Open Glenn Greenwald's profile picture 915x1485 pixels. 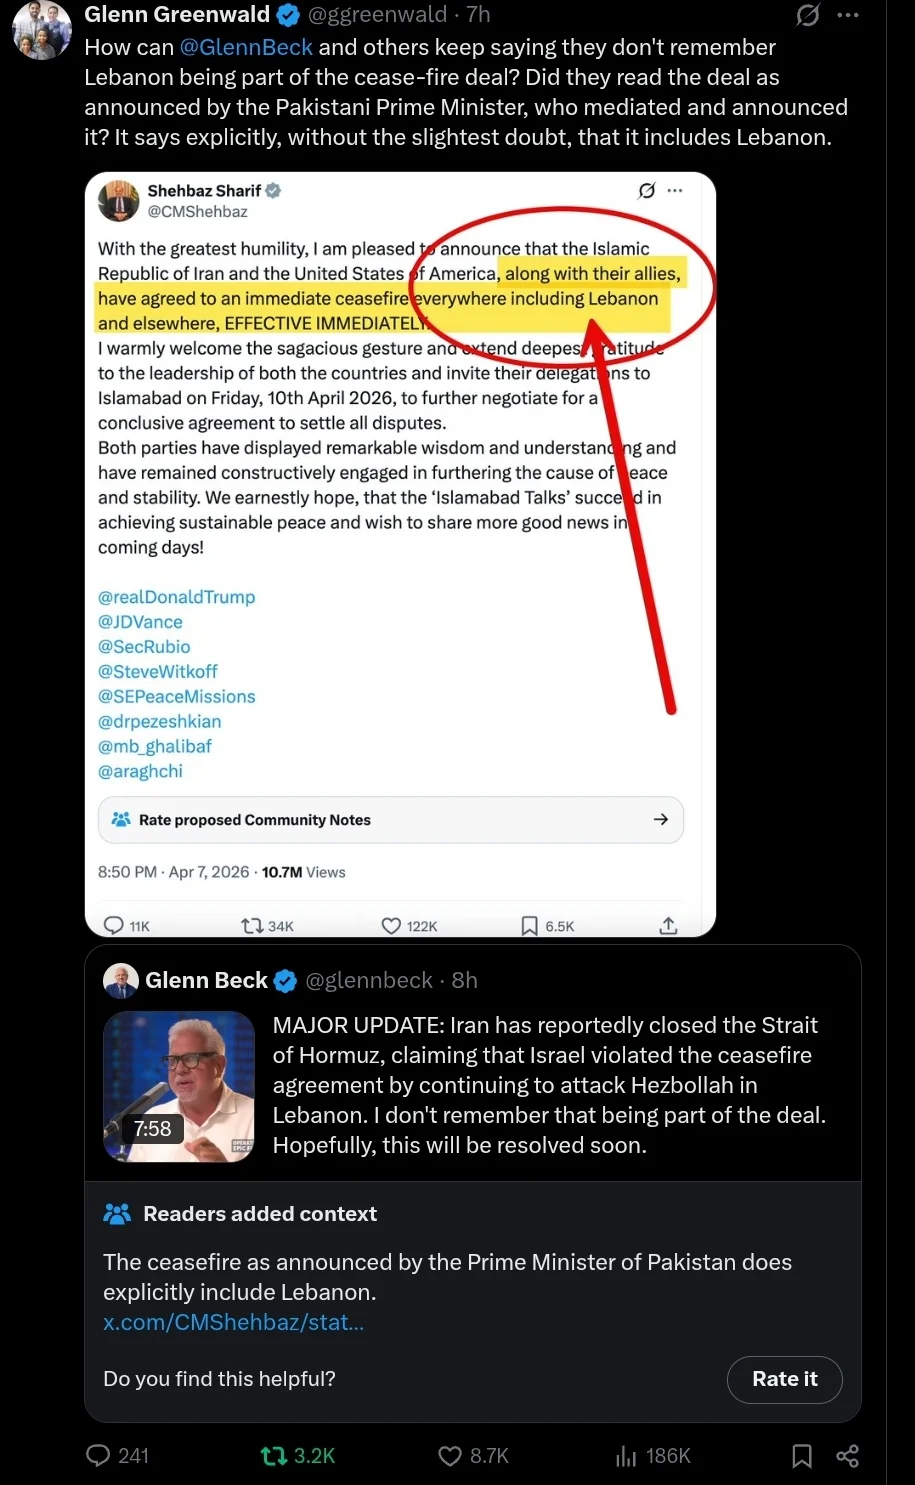pyautogui.click(x=42, y=31)
